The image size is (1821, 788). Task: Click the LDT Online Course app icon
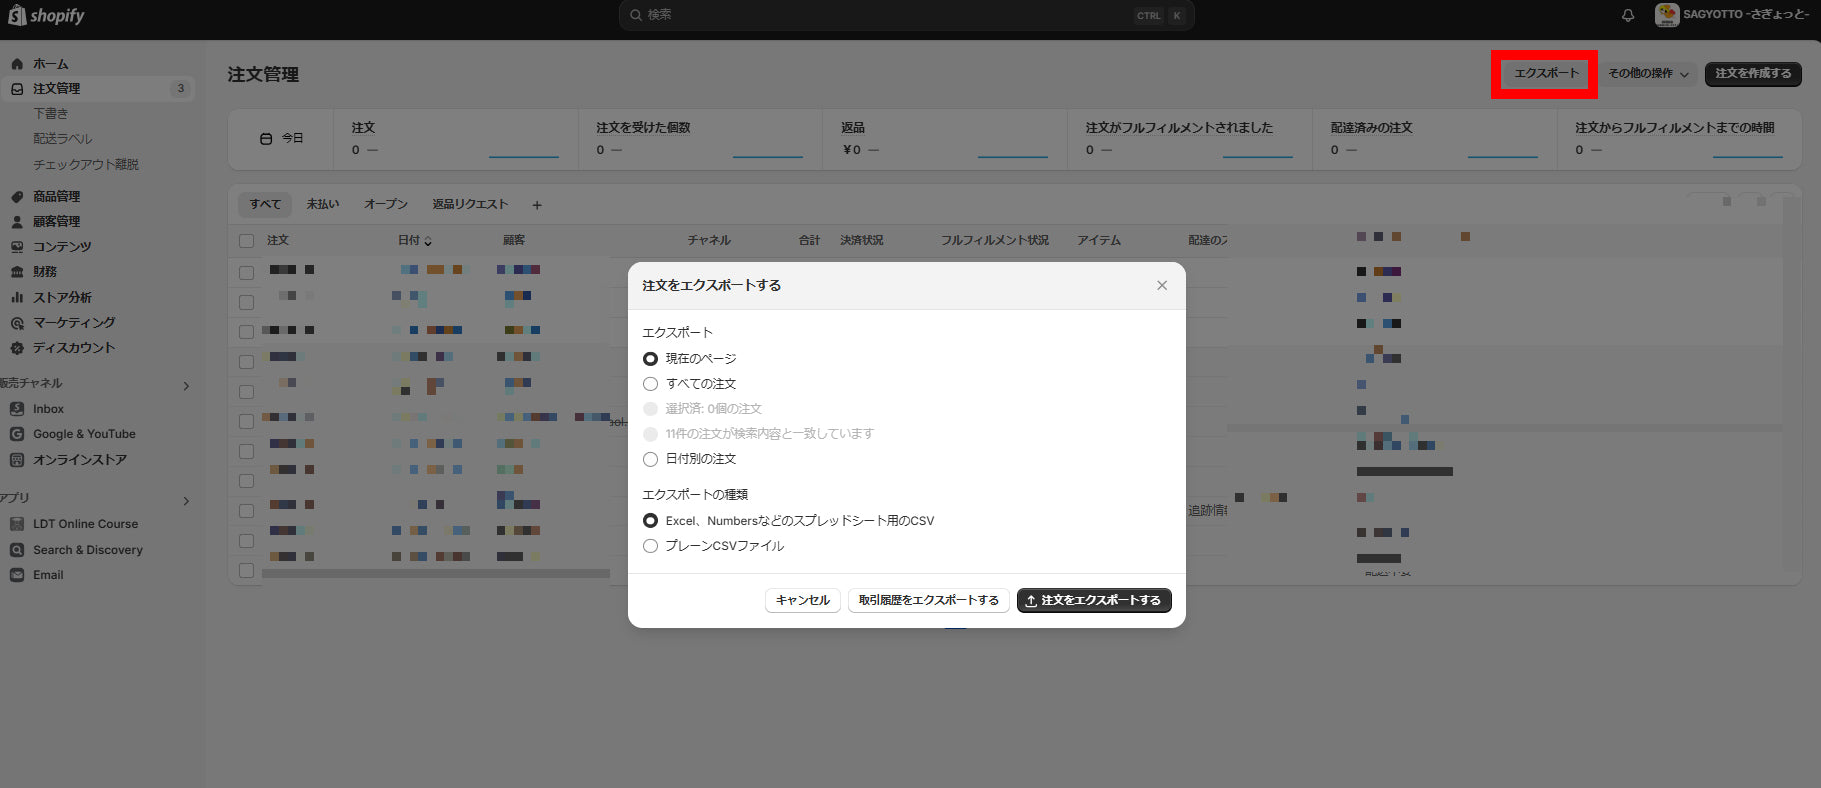(17, 524)
